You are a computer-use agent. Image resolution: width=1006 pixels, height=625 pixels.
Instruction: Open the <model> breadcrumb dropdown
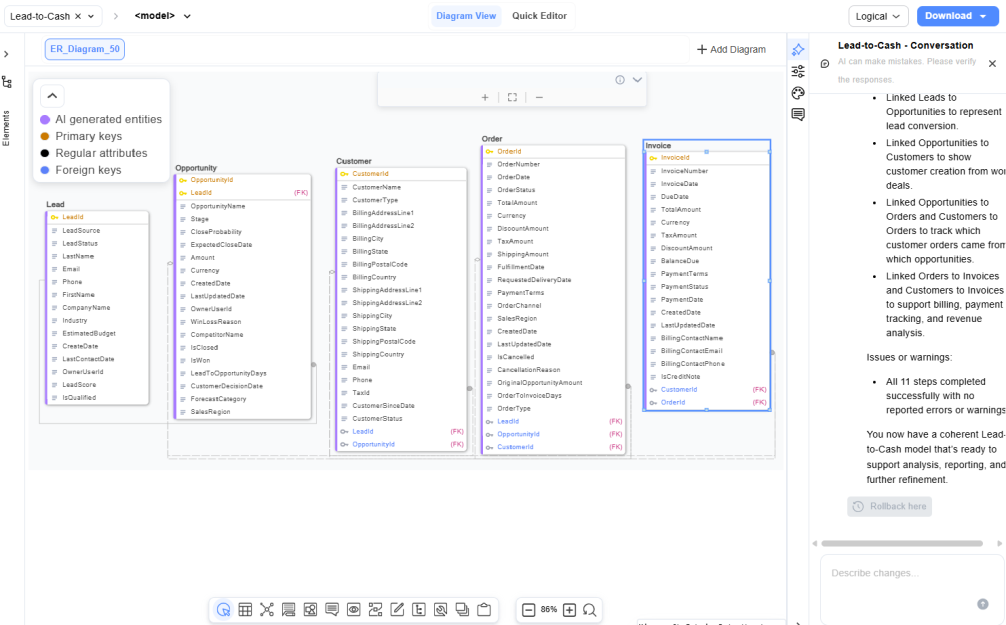(187, 16)
